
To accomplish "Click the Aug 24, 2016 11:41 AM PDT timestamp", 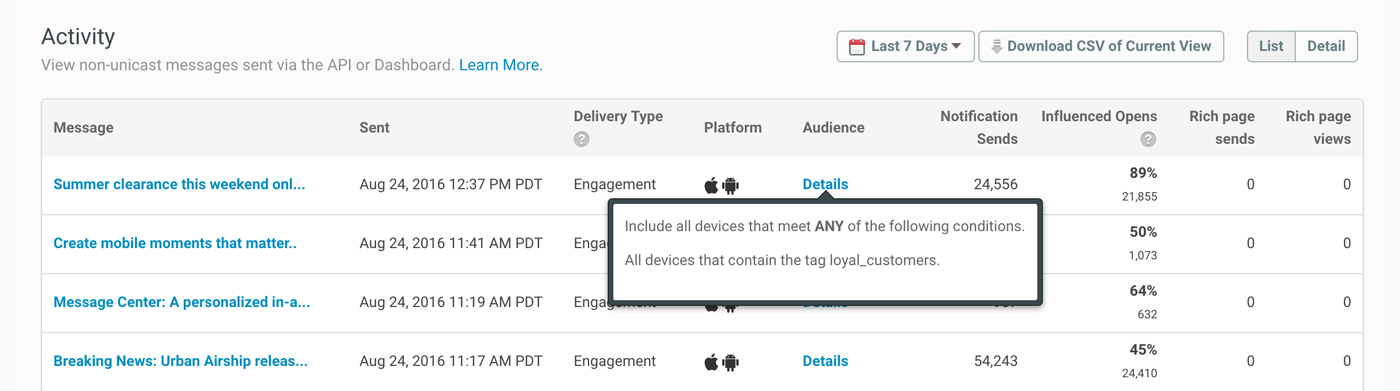I will [x=451, y=243].
